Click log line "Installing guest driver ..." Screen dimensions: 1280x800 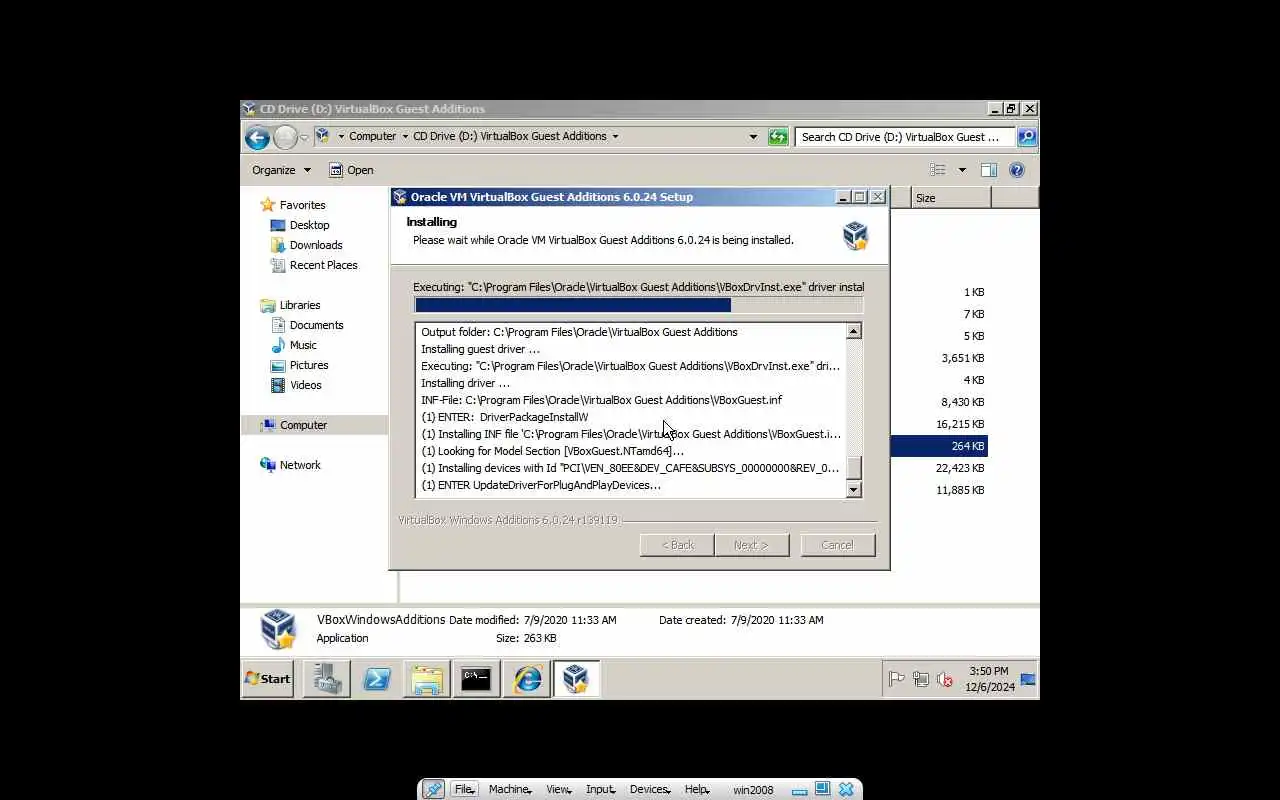(x=480, y=349)
